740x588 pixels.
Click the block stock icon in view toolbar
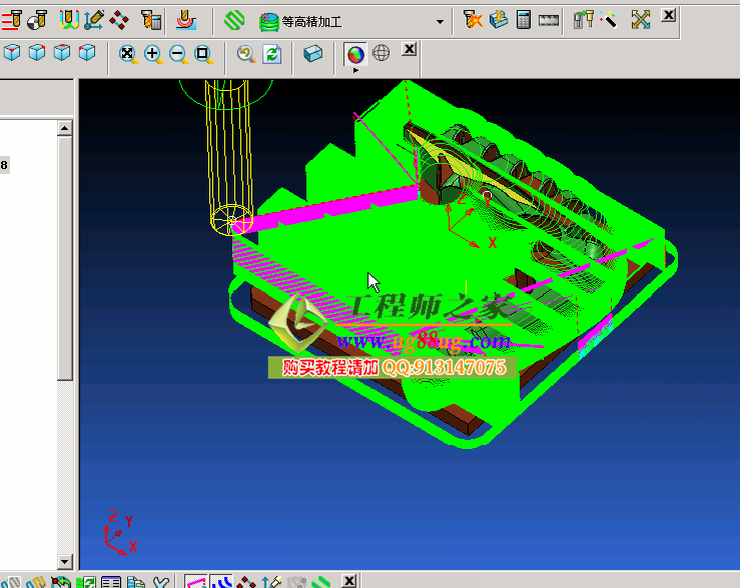313,54
